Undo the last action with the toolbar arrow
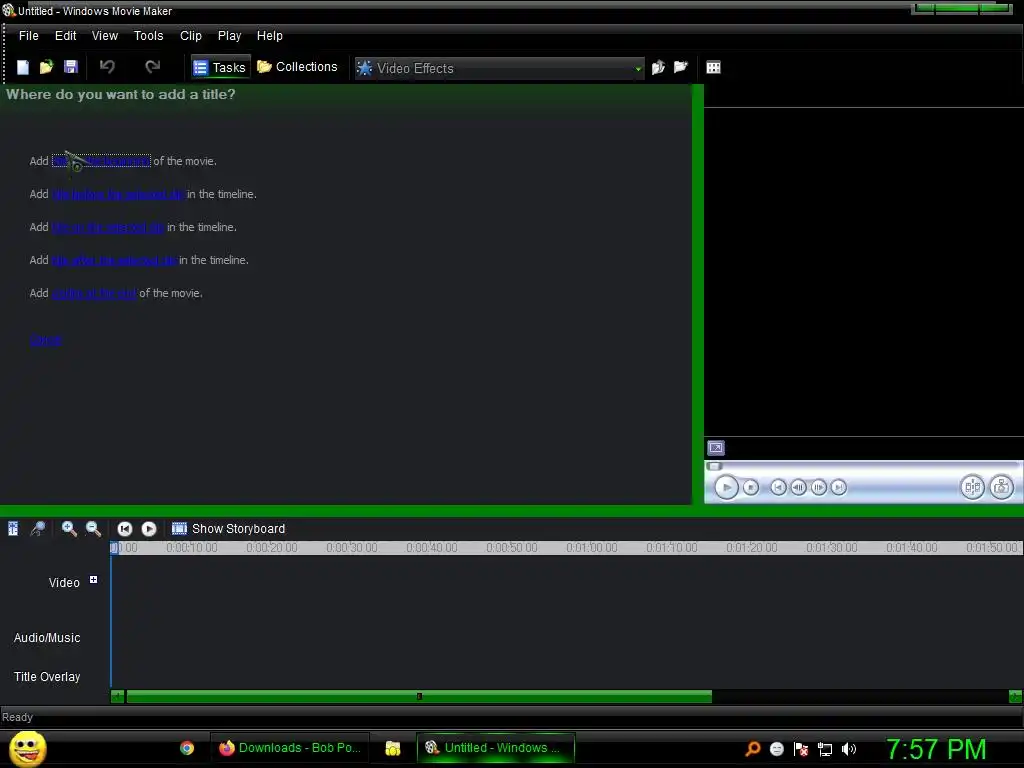Viewport: 1024px width, 768px height. [107, 67]
